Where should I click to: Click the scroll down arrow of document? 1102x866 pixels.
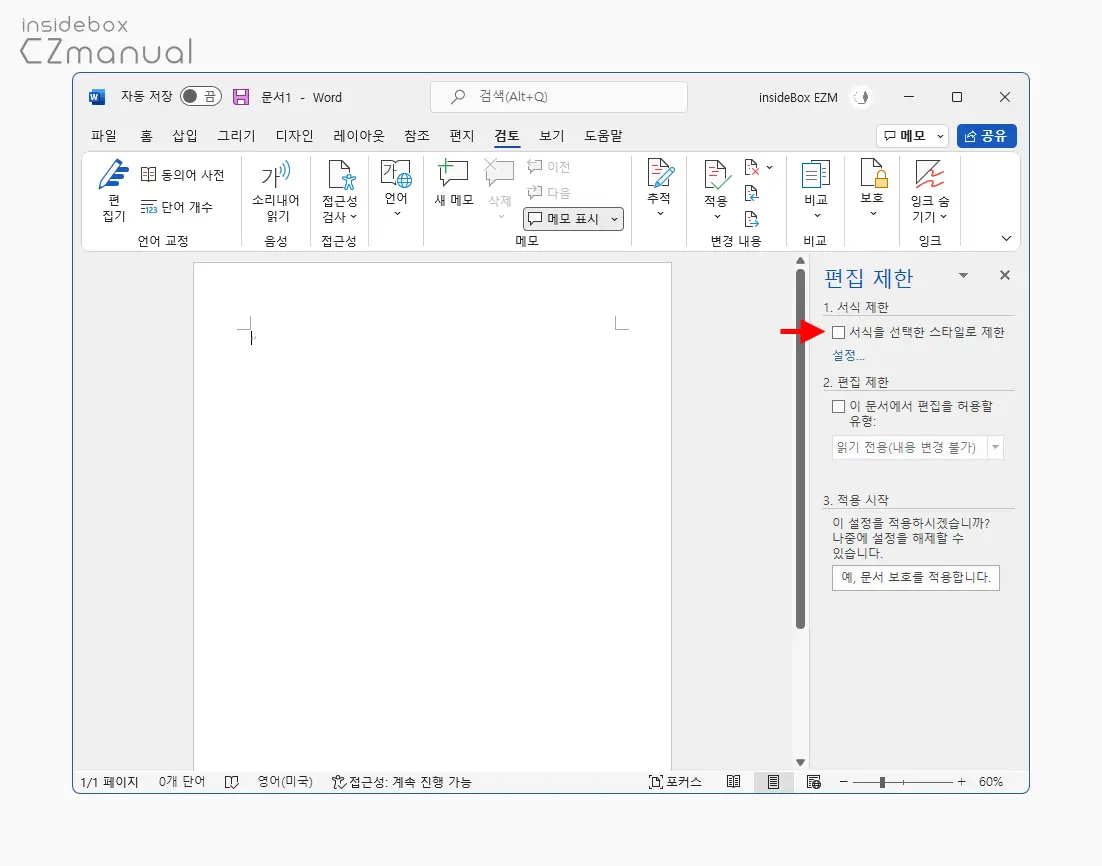click(800, 763)
